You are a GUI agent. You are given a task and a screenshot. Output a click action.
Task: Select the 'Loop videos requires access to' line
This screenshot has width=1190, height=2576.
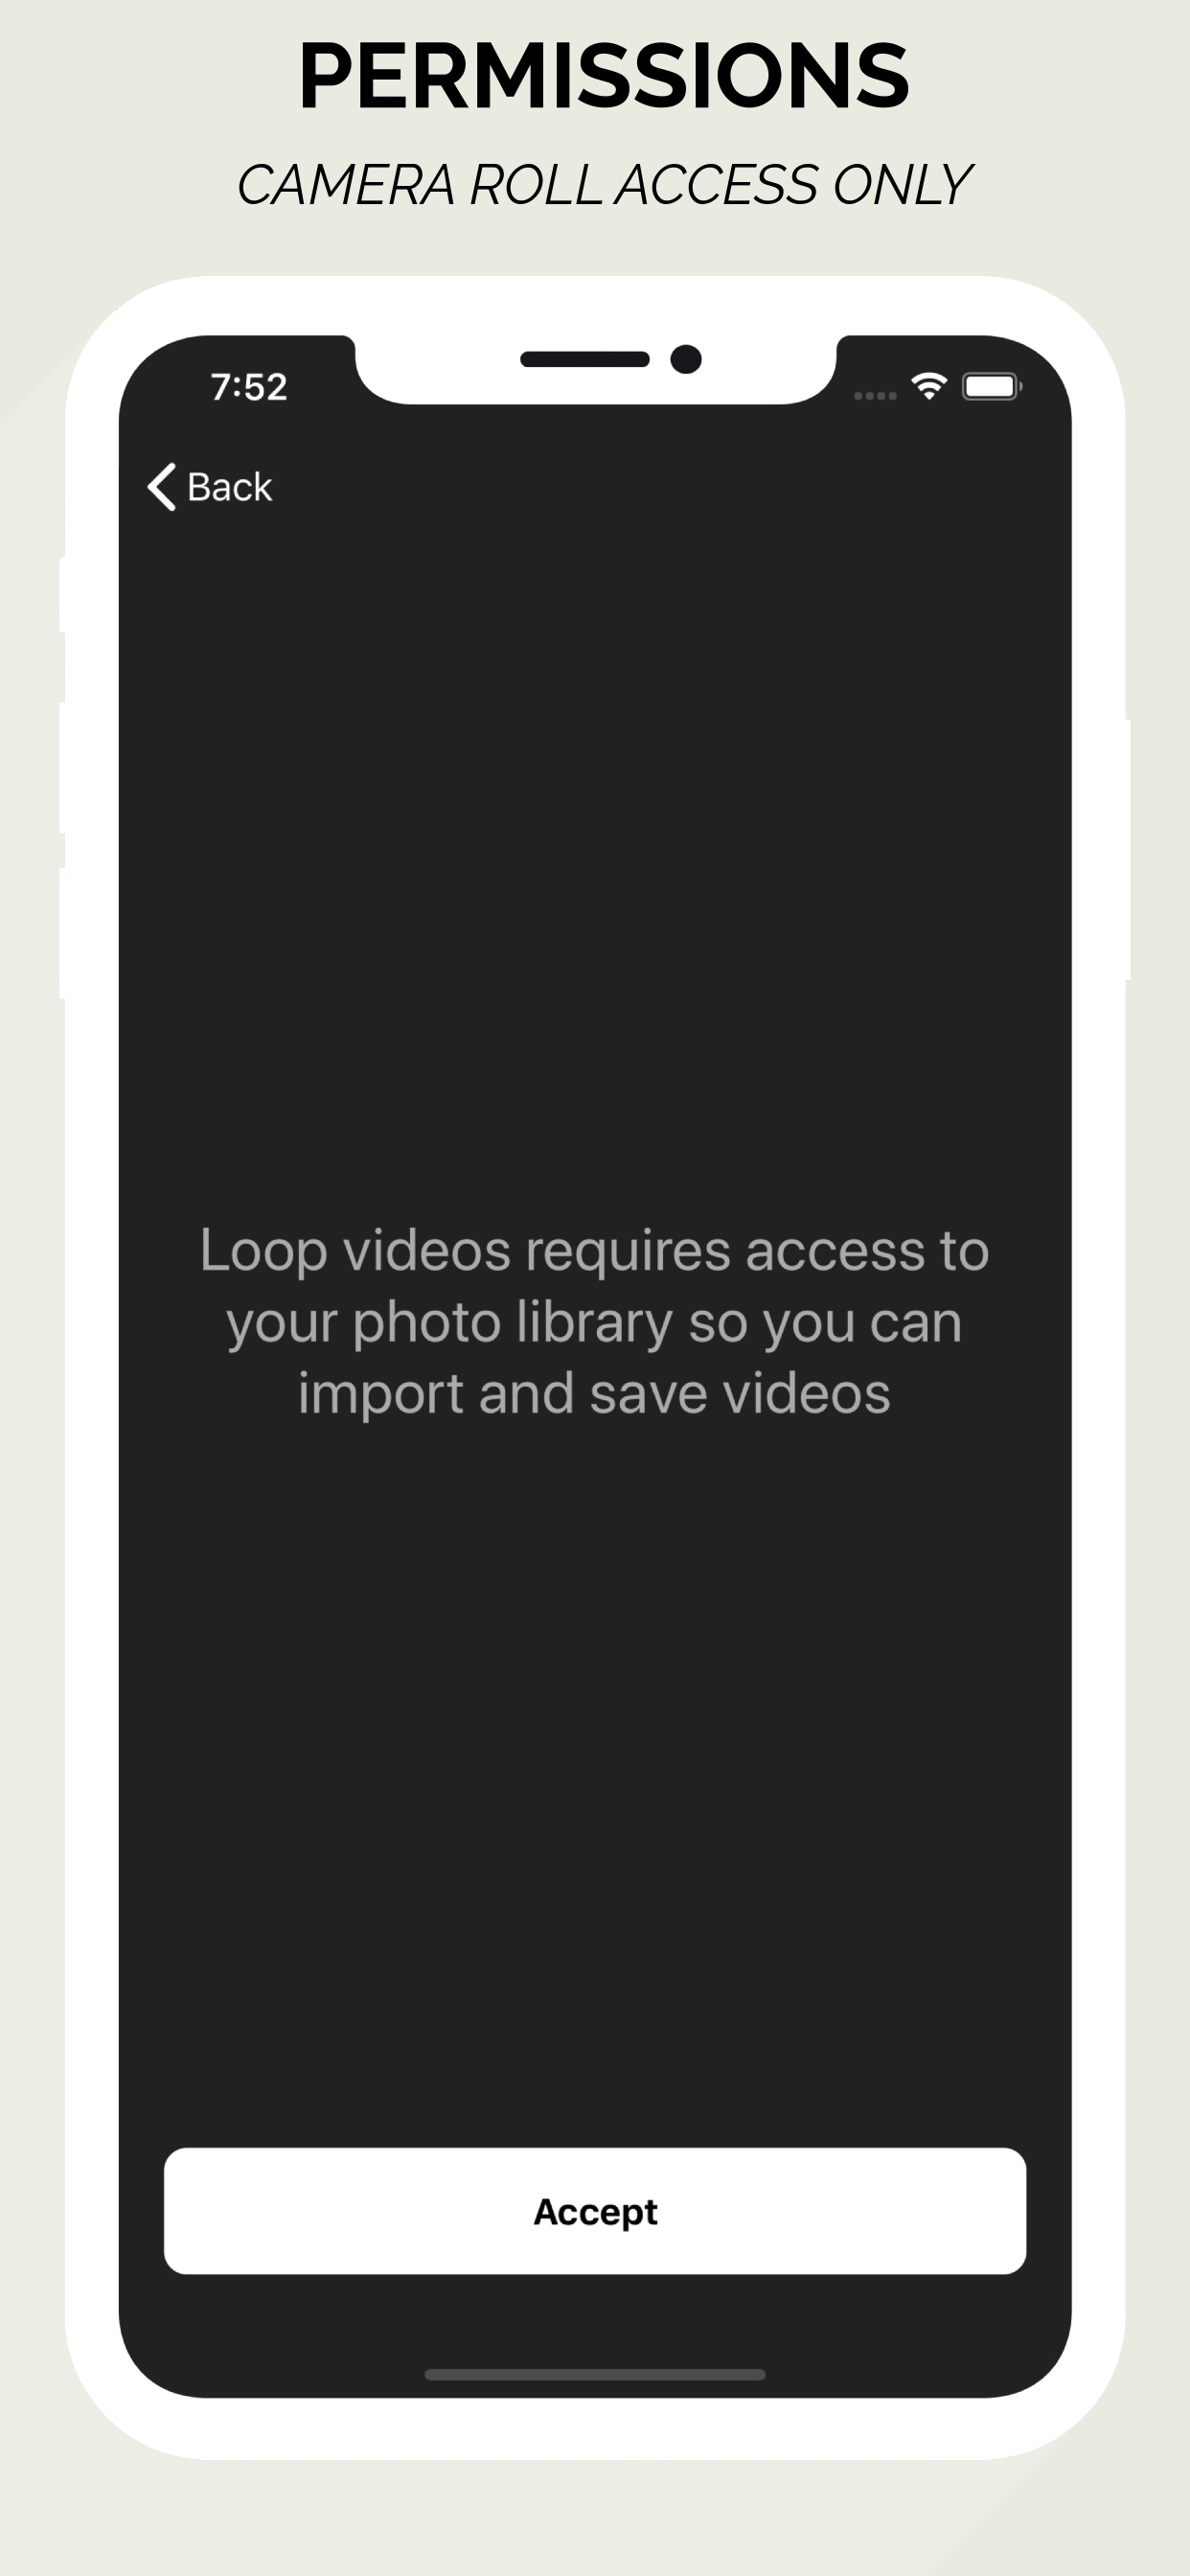[595, 1250]
